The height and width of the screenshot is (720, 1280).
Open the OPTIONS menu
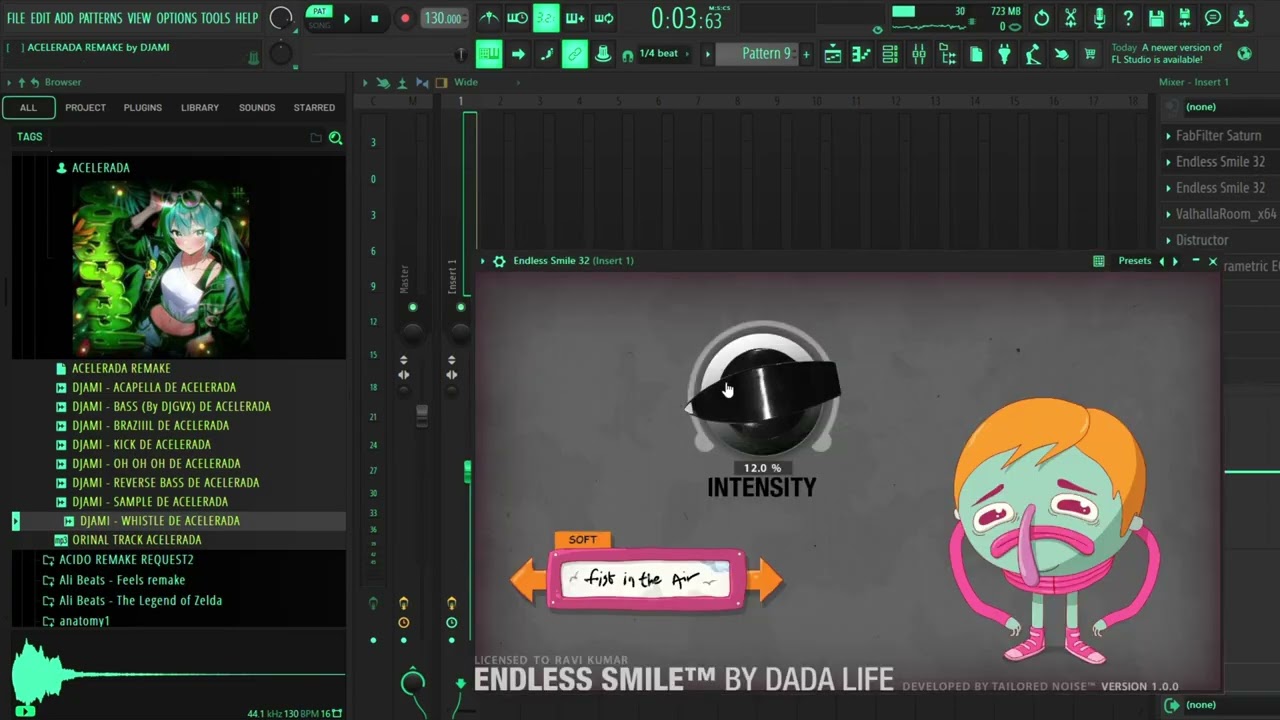[x=176, y=18]
